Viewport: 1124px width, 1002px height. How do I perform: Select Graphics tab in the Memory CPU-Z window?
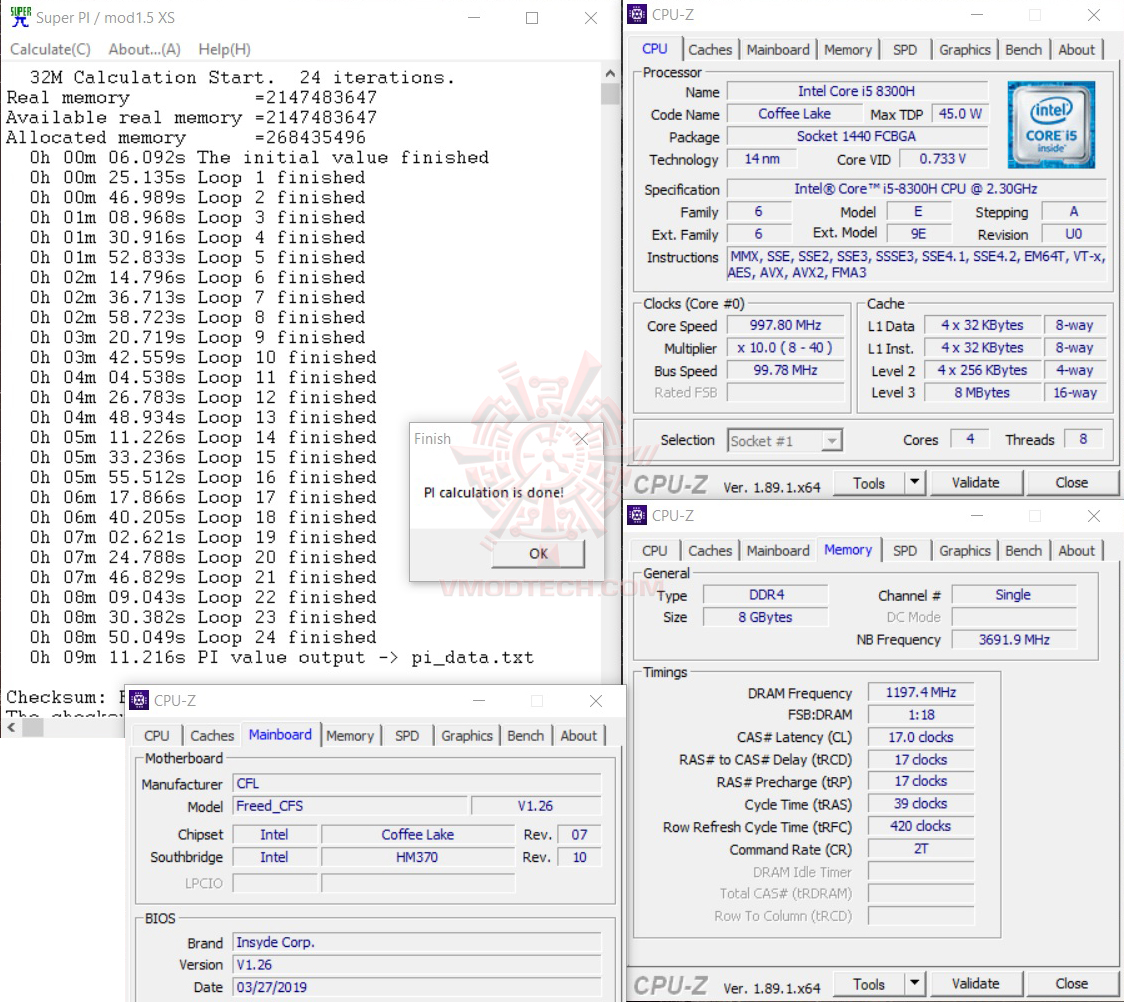[965, 550]
